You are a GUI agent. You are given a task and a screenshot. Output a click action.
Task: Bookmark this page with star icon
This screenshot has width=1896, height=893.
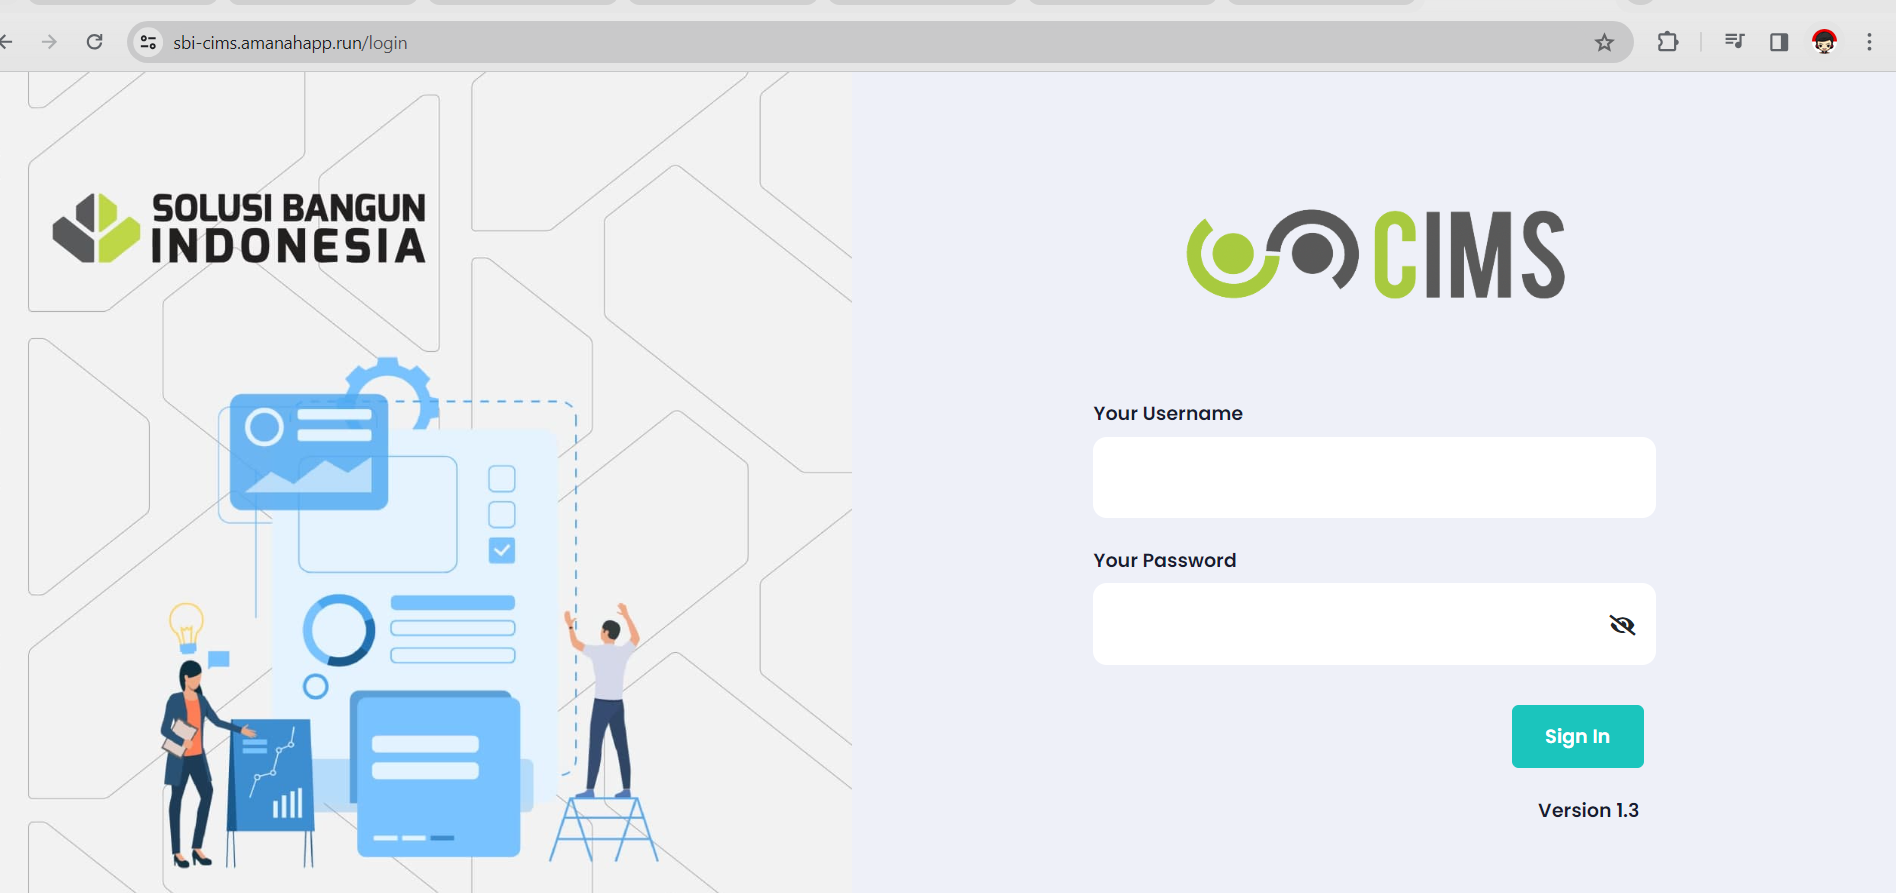point(1604,42)
